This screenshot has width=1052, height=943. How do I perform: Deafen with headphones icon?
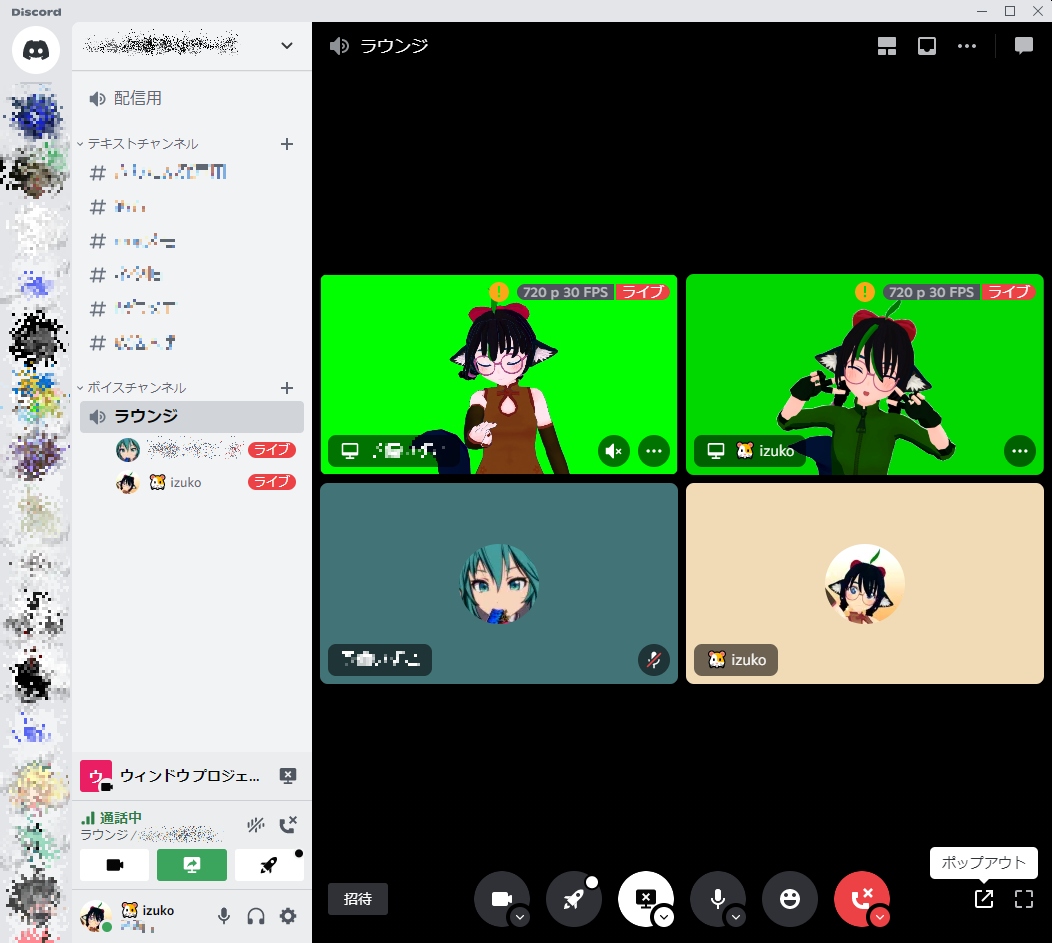[256, 916]
